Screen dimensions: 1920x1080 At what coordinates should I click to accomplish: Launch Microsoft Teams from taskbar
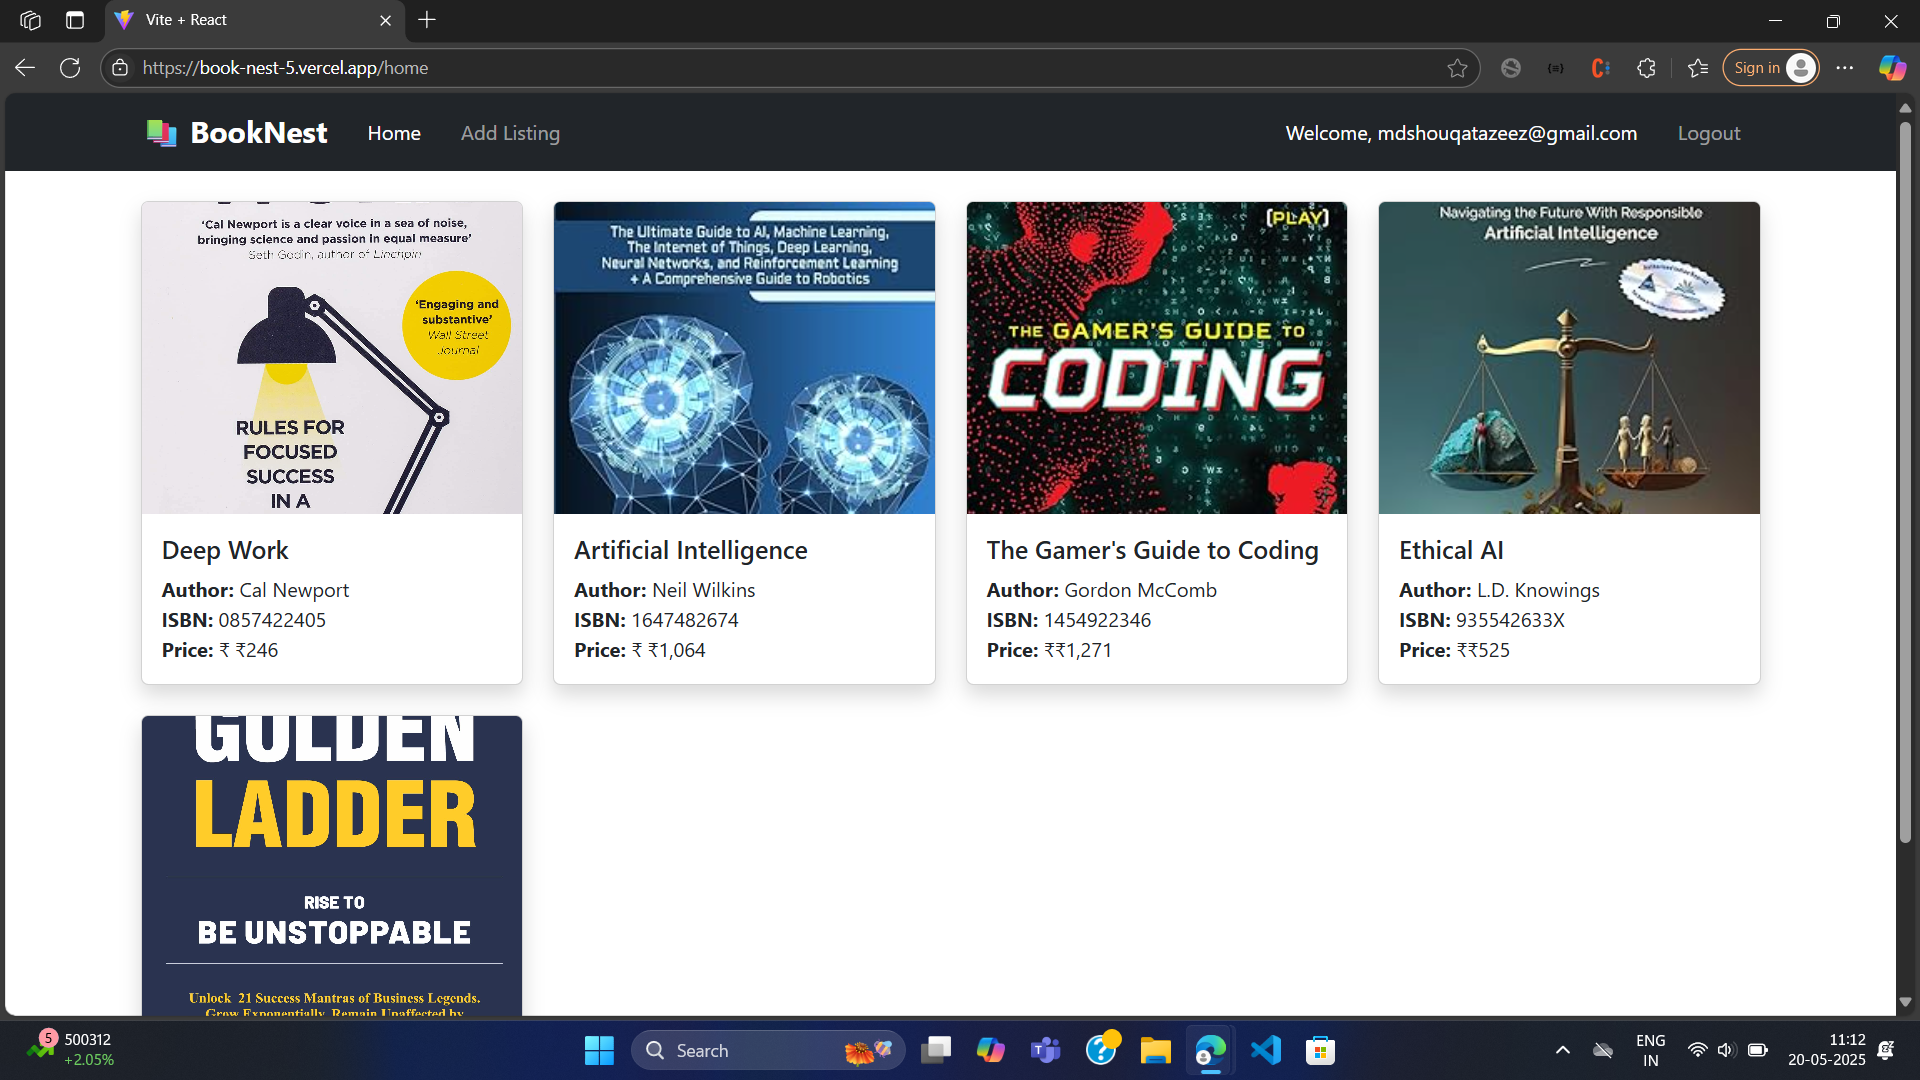click(x=1046, y=1050)
